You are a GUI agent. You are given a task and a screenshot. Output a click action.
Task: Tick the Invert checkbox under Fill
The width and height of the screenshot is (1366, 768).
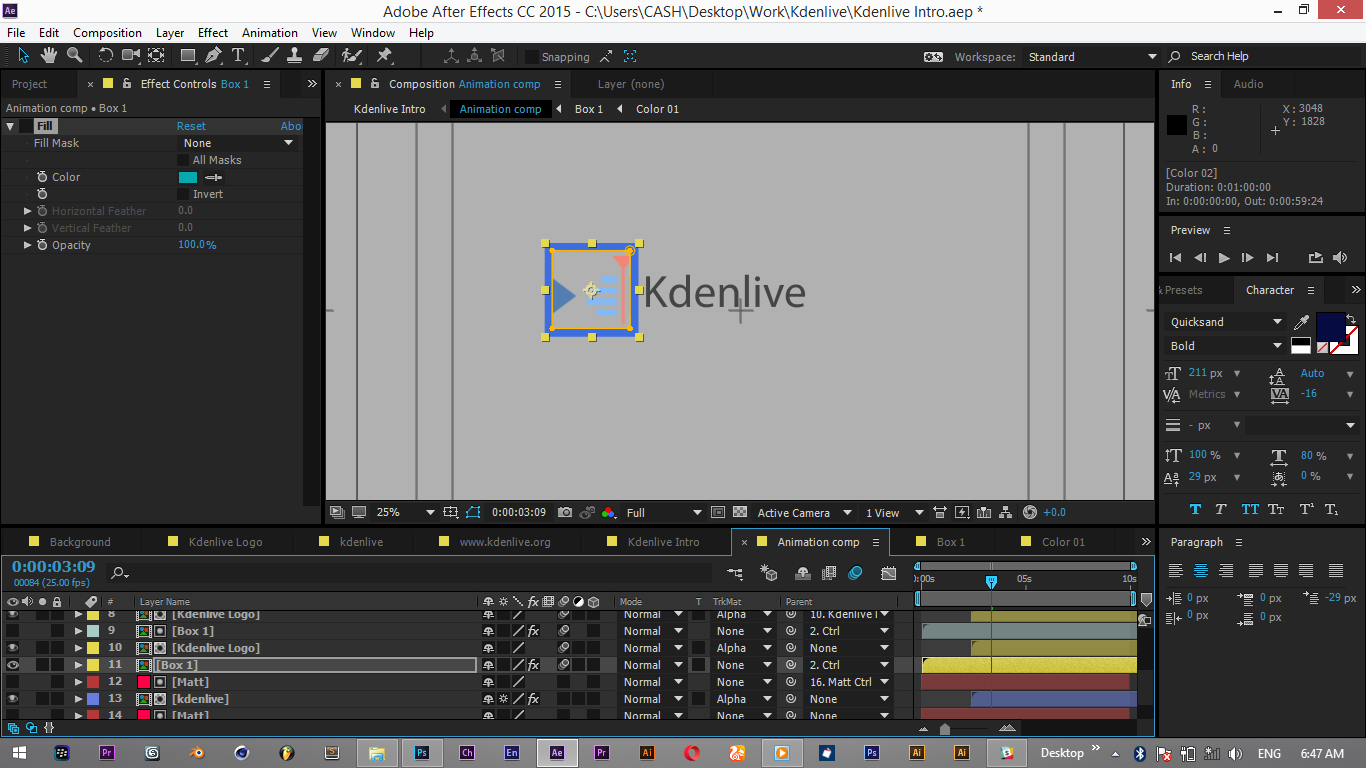pos(183,194)
